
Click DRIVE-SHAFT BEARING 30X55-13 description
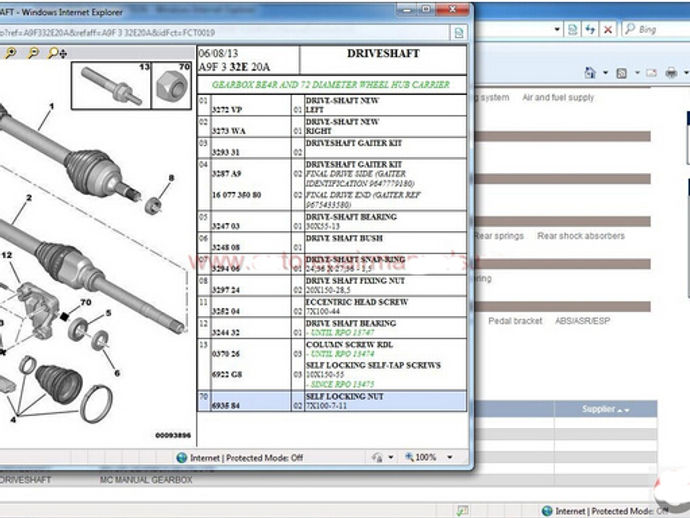click(351, 221)
